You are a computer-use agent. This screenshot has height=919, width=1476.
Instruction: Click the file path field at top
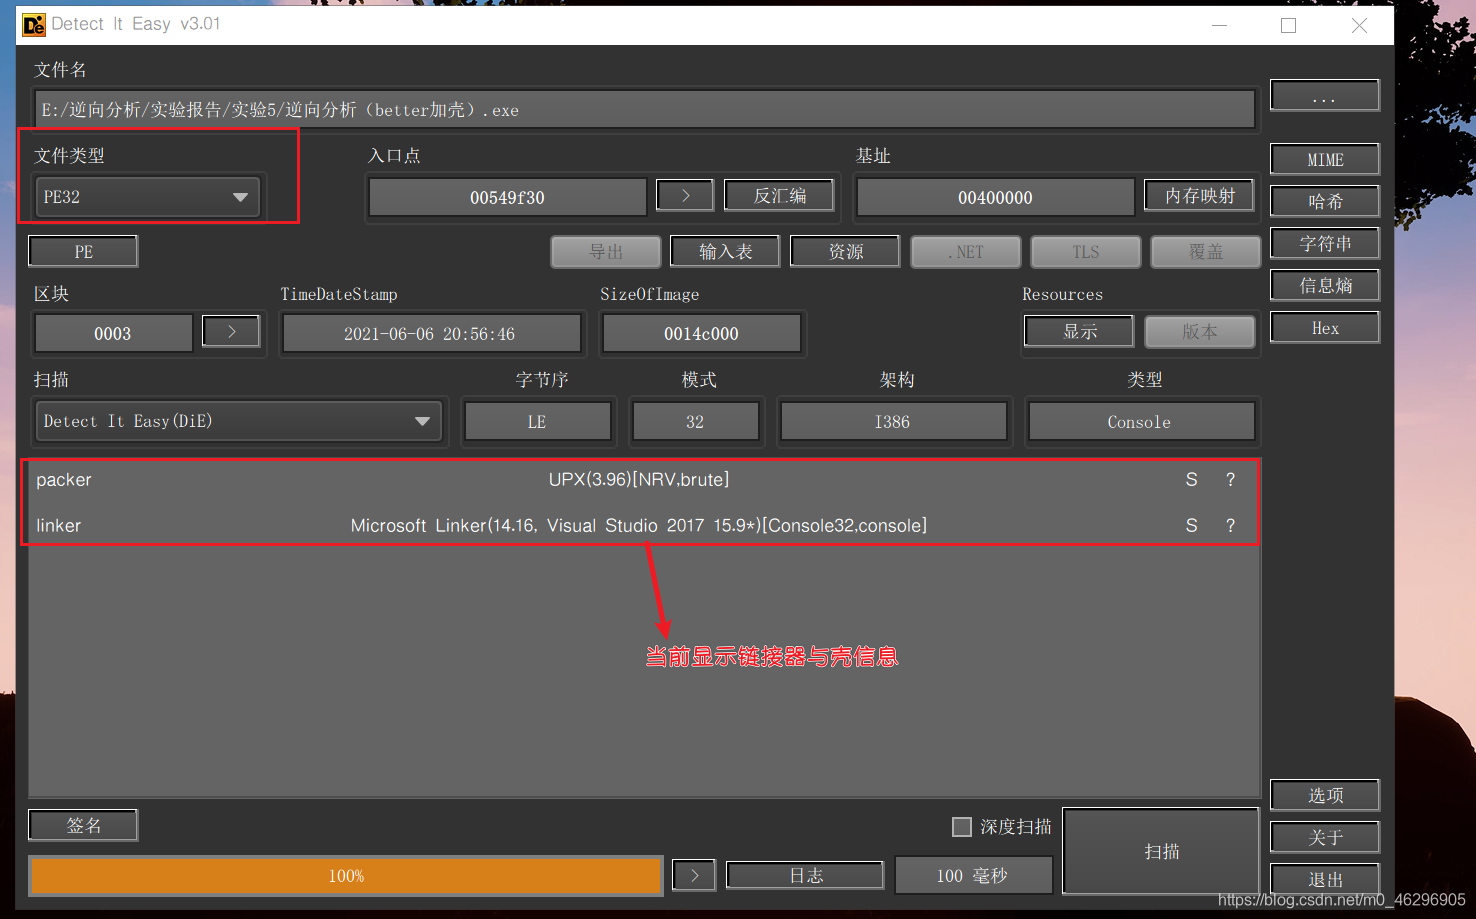(645, 109)
